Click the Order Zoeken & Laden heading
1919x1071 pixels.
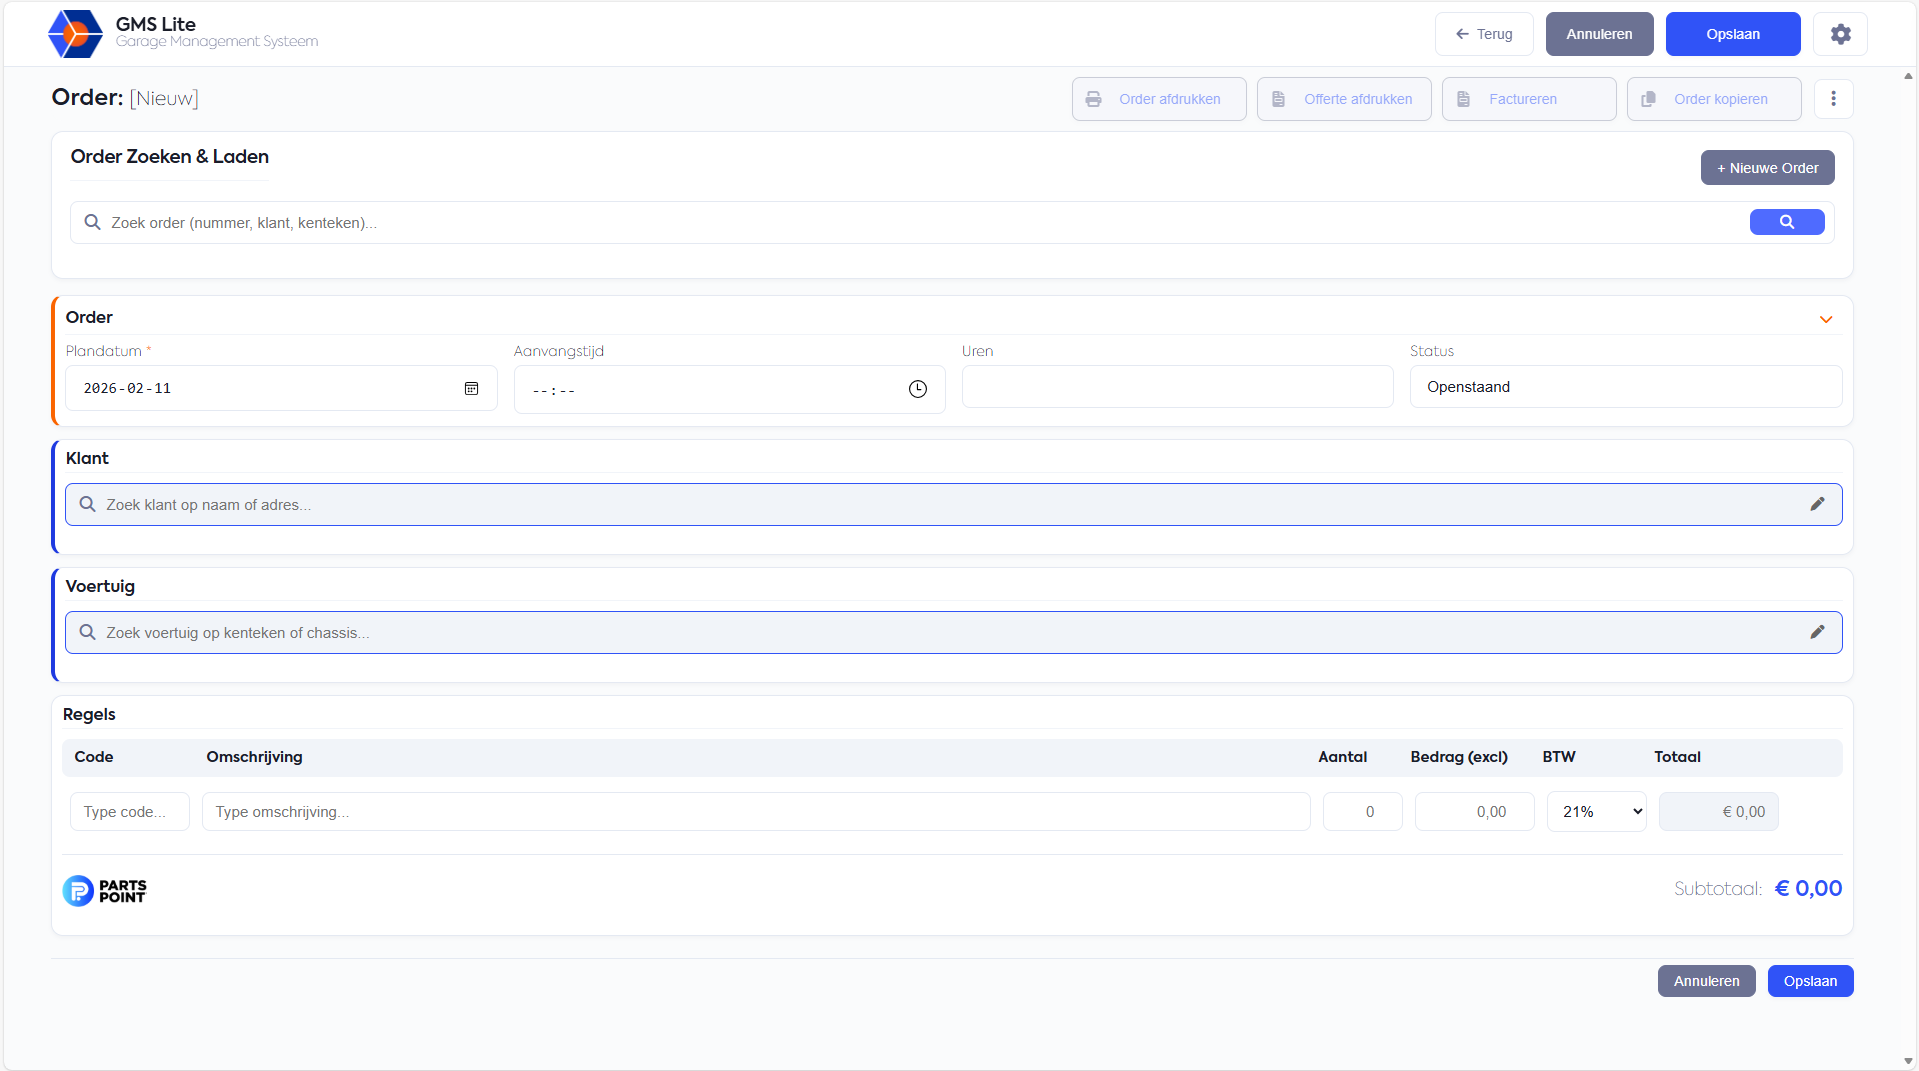pyautogui.click(x=169, y=157)
